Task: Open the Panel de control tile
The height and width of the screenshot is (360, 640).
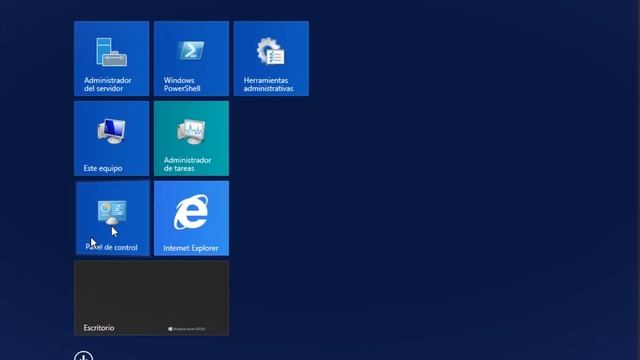Action: pos(113,218)
